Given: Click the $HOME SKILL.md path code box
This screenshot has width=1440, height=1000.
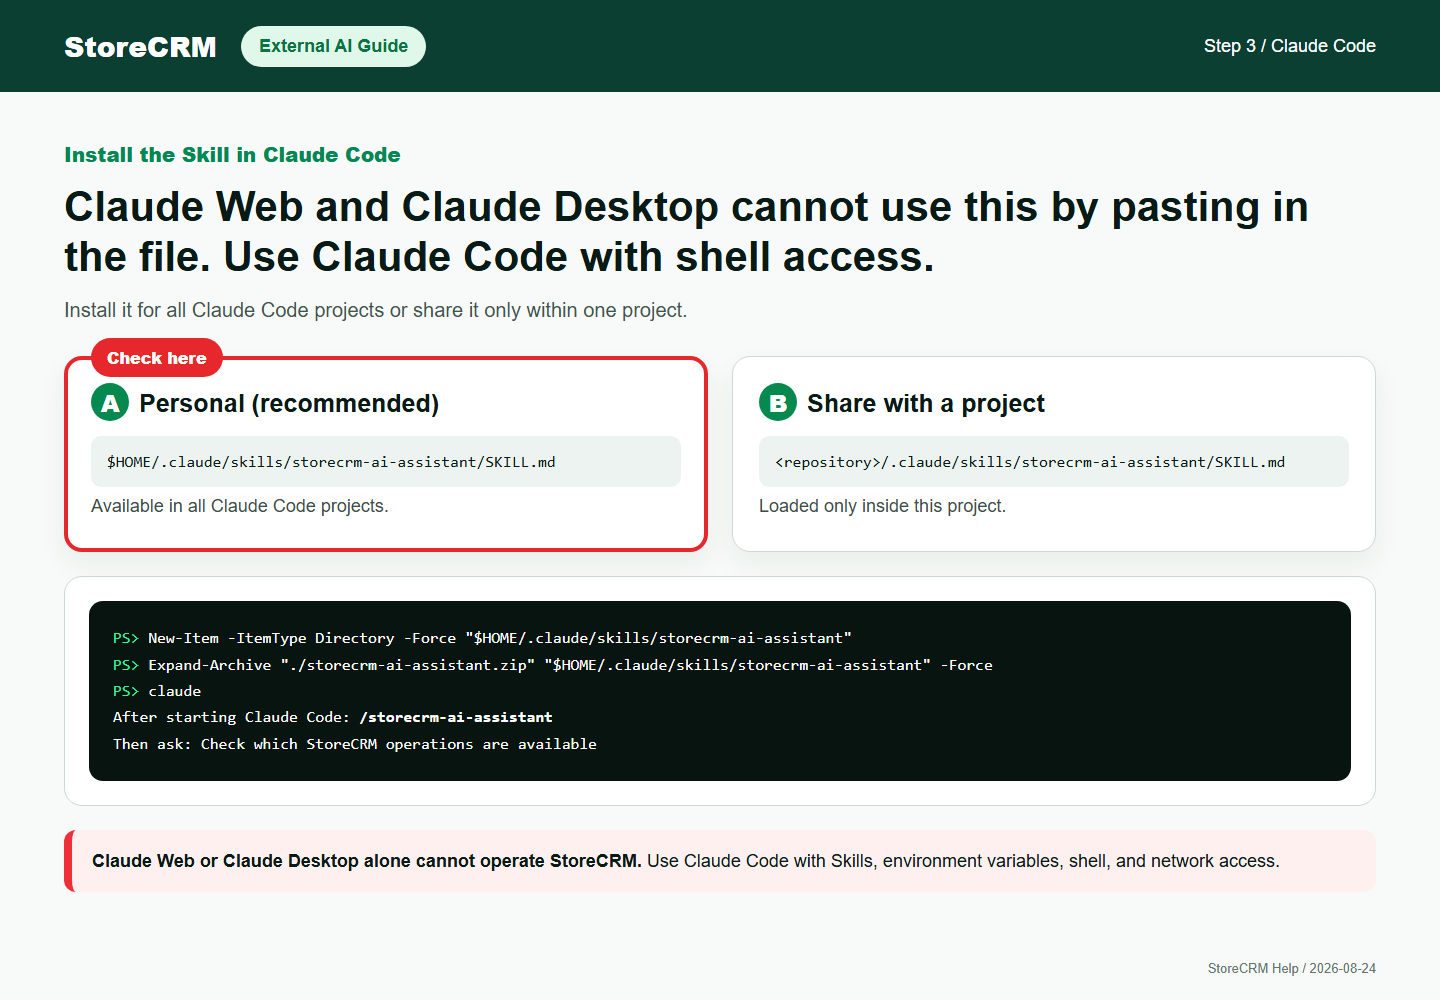Looking at the screenshot, I should click(386, 461).
